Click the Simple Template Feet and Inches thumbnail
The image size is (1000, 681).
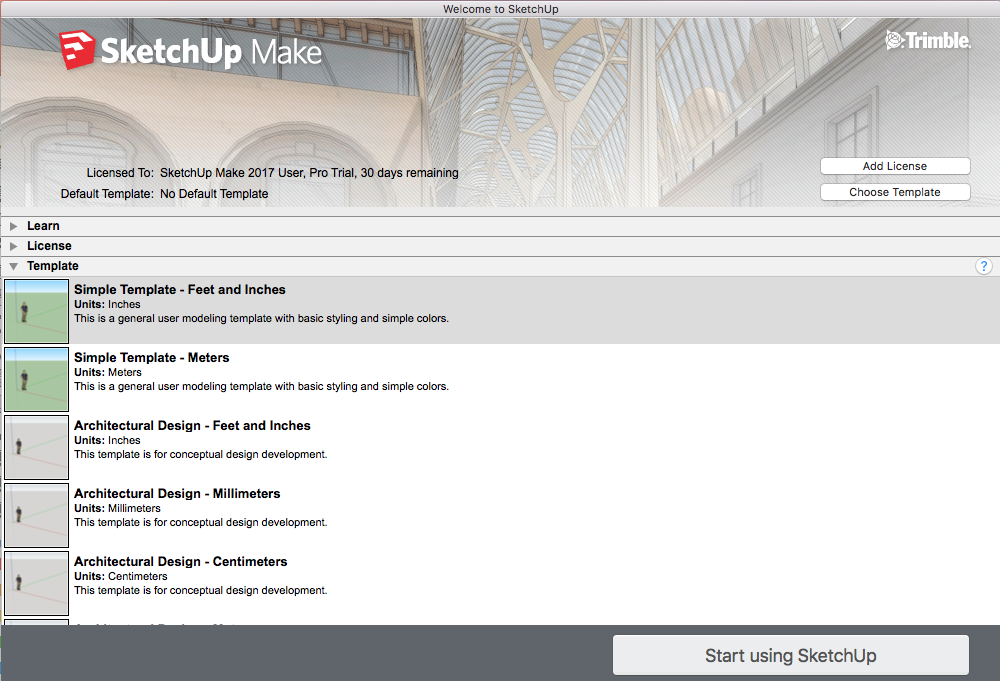[x=36, y=311]
